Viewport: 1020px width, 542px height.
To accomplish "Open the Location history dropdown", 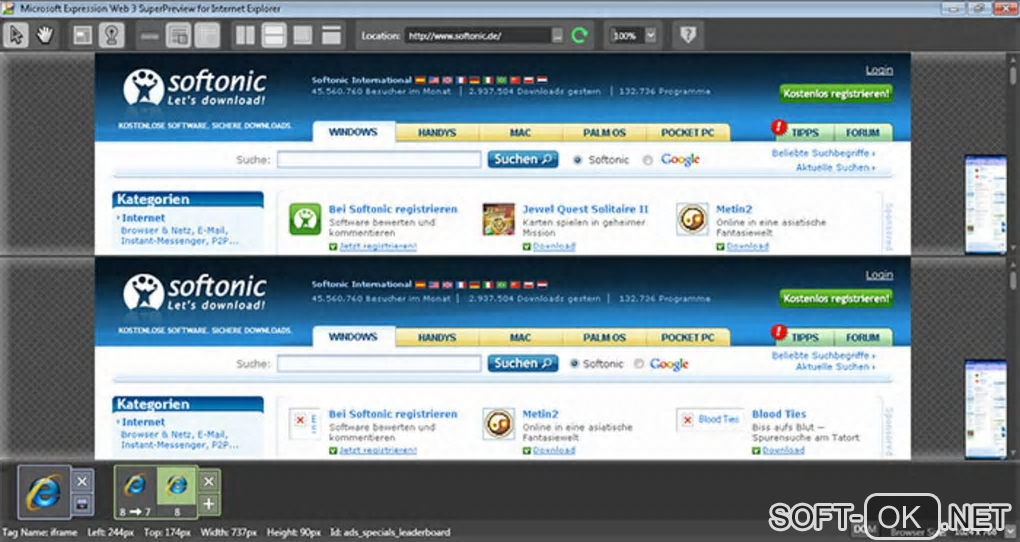I will 557,36.
